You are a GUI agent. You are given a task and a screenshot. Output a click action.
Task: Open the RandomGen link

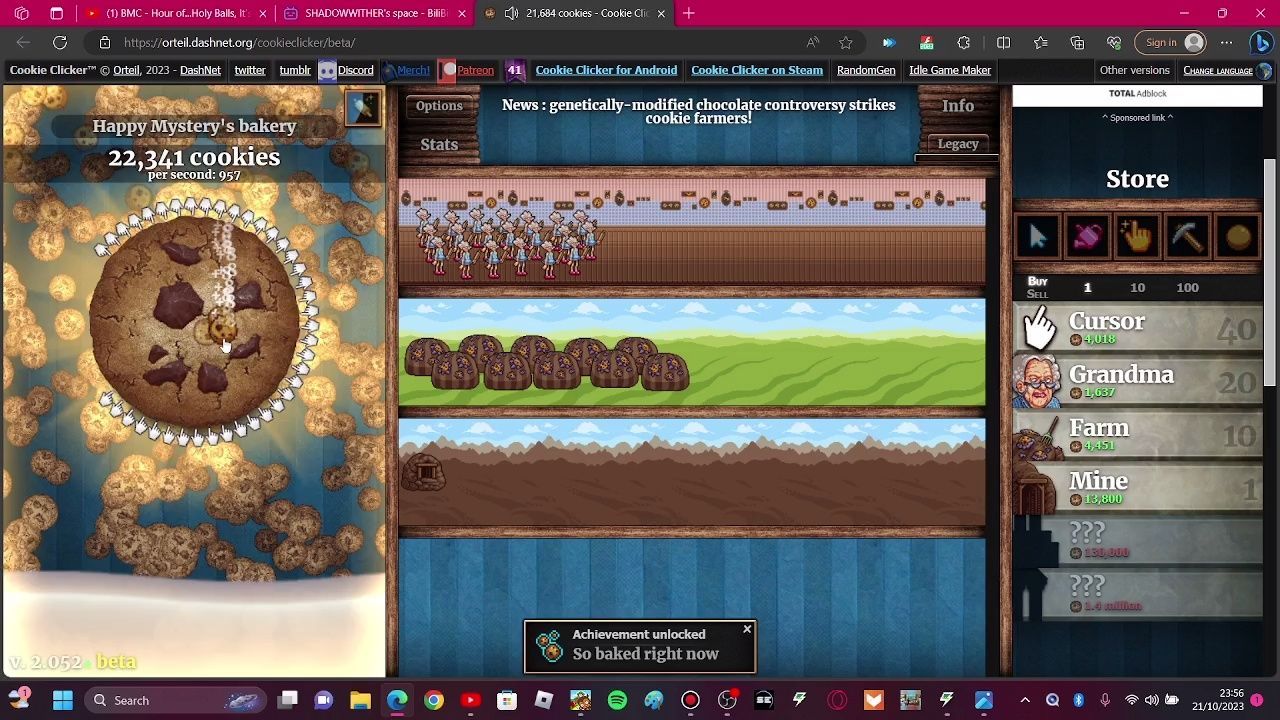coord(866,70)
